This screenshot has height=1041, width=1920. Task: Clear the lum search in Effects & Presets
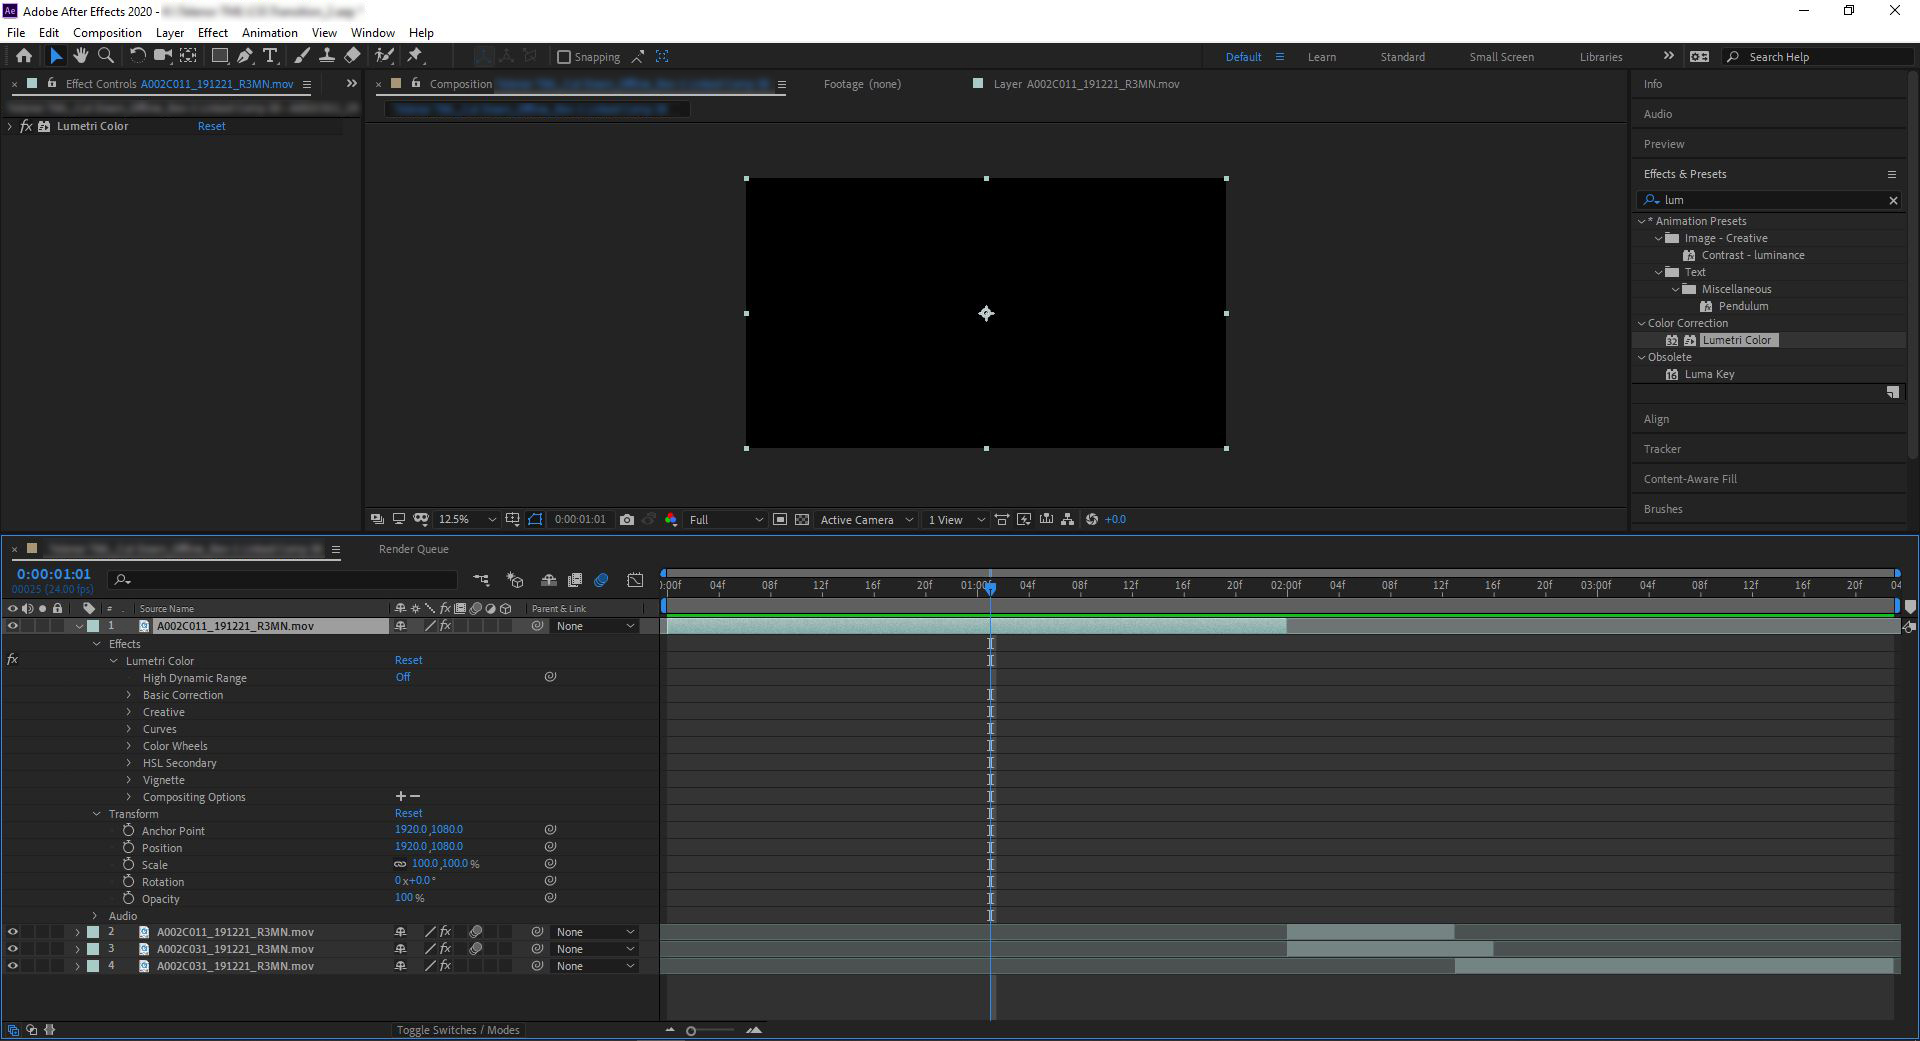pos(1893,200)
